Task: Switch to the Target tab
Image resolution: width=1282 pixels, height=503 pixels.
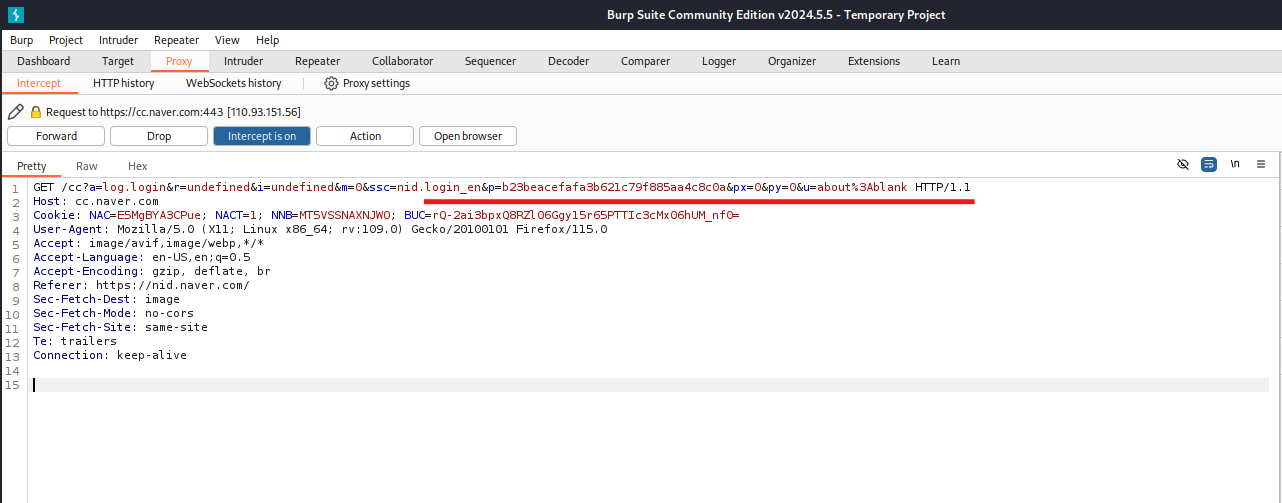Action: (118, 61)
